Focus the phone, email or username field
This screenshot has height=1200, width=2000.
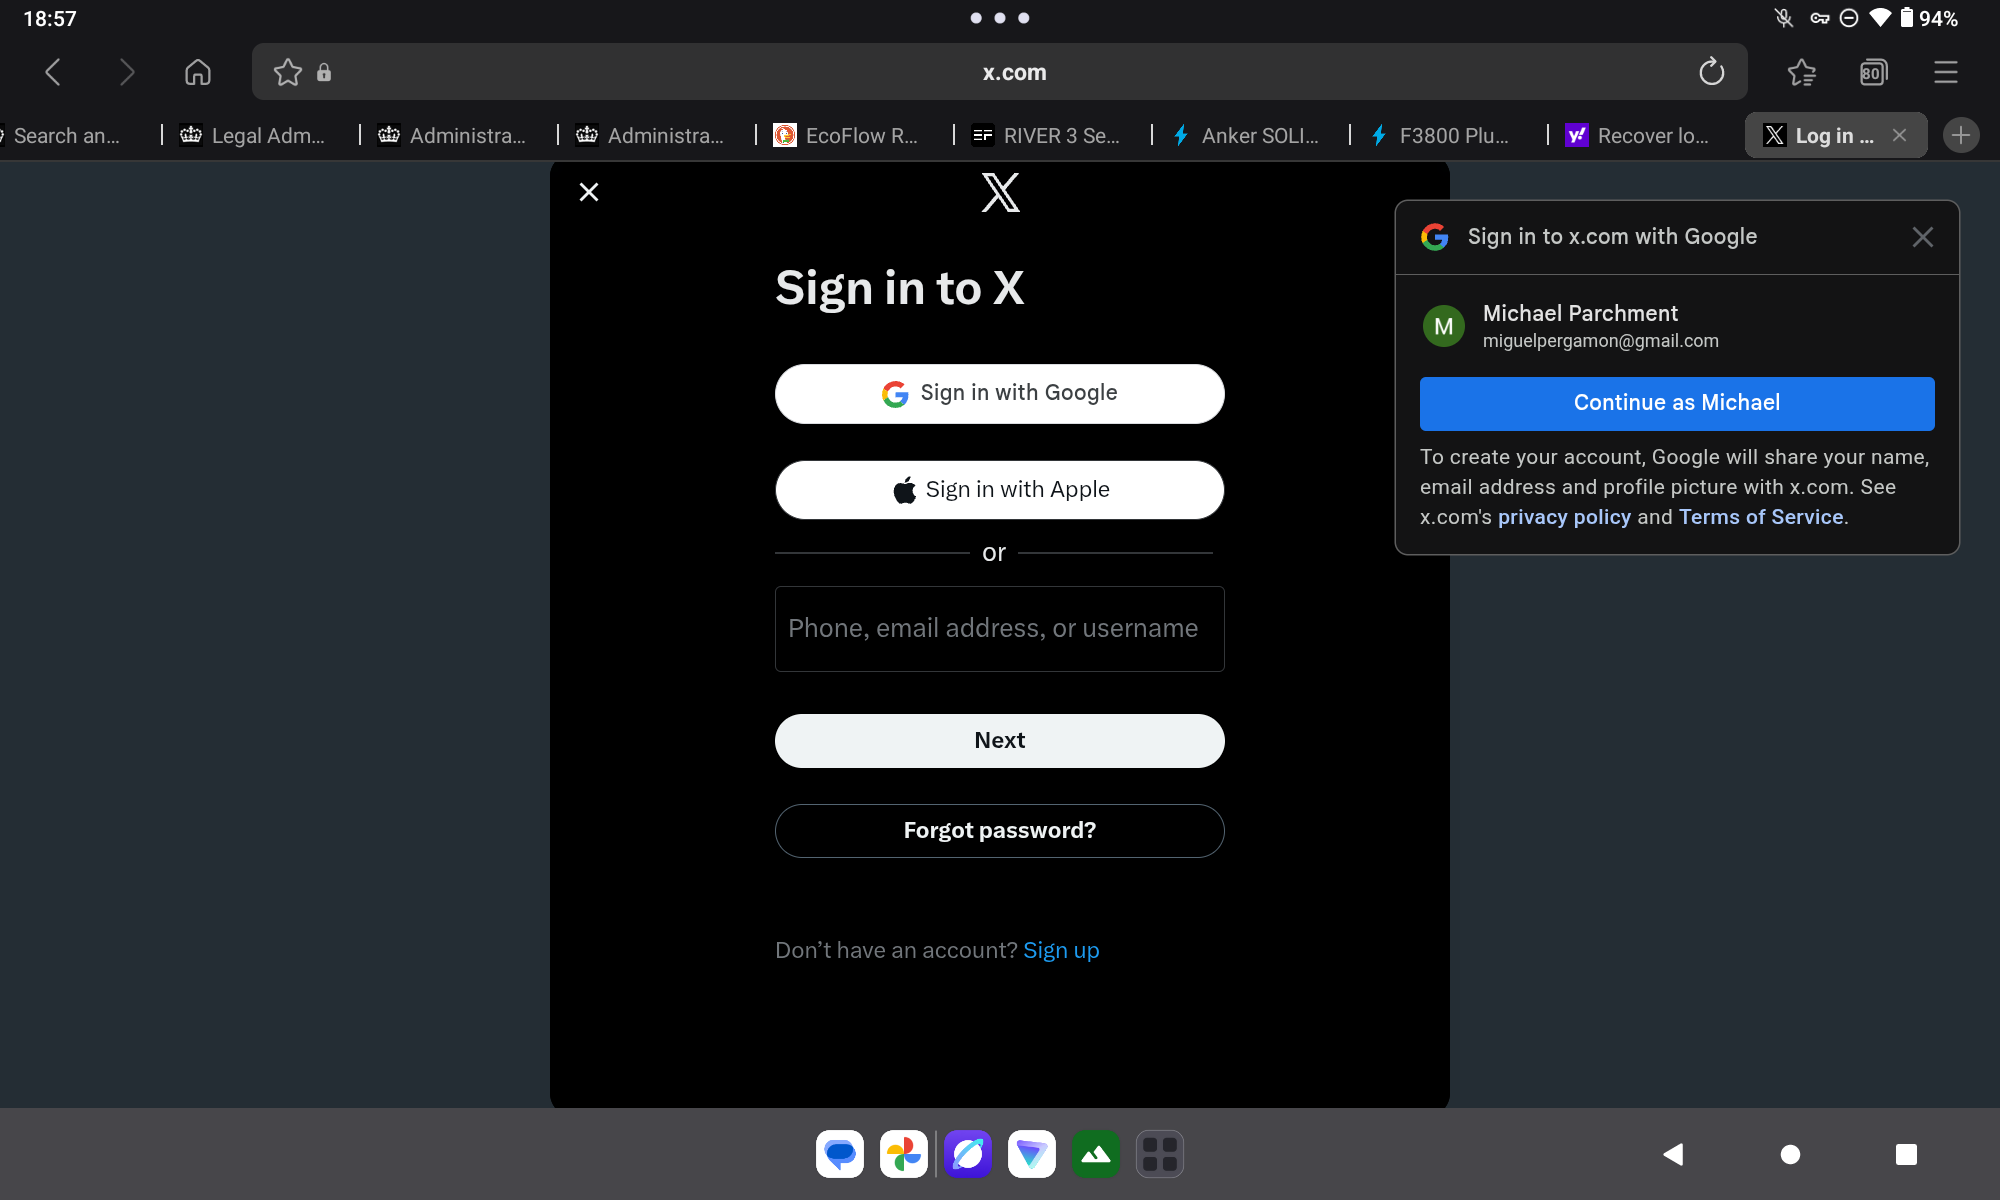(x=999, y=629)
